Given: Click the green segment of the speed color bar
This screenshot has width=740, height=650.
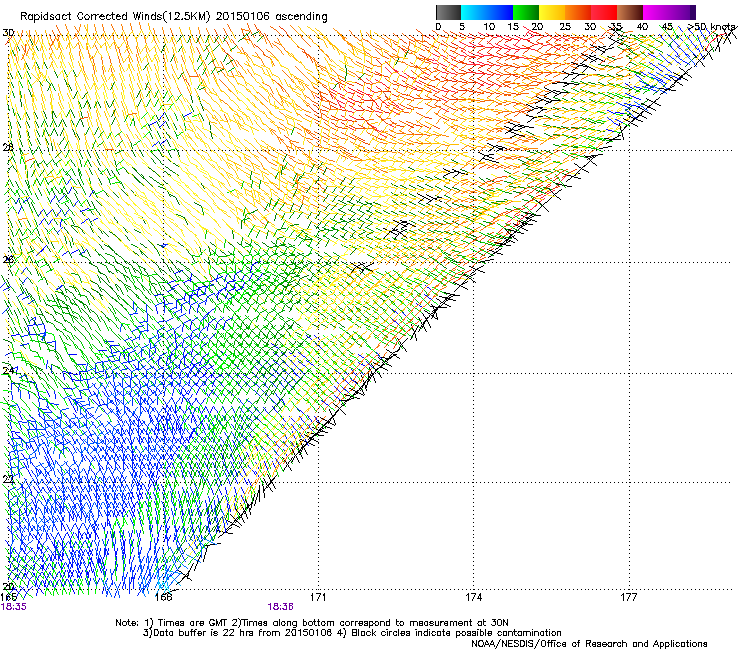Looking at the screenshot, I should 526,12.
